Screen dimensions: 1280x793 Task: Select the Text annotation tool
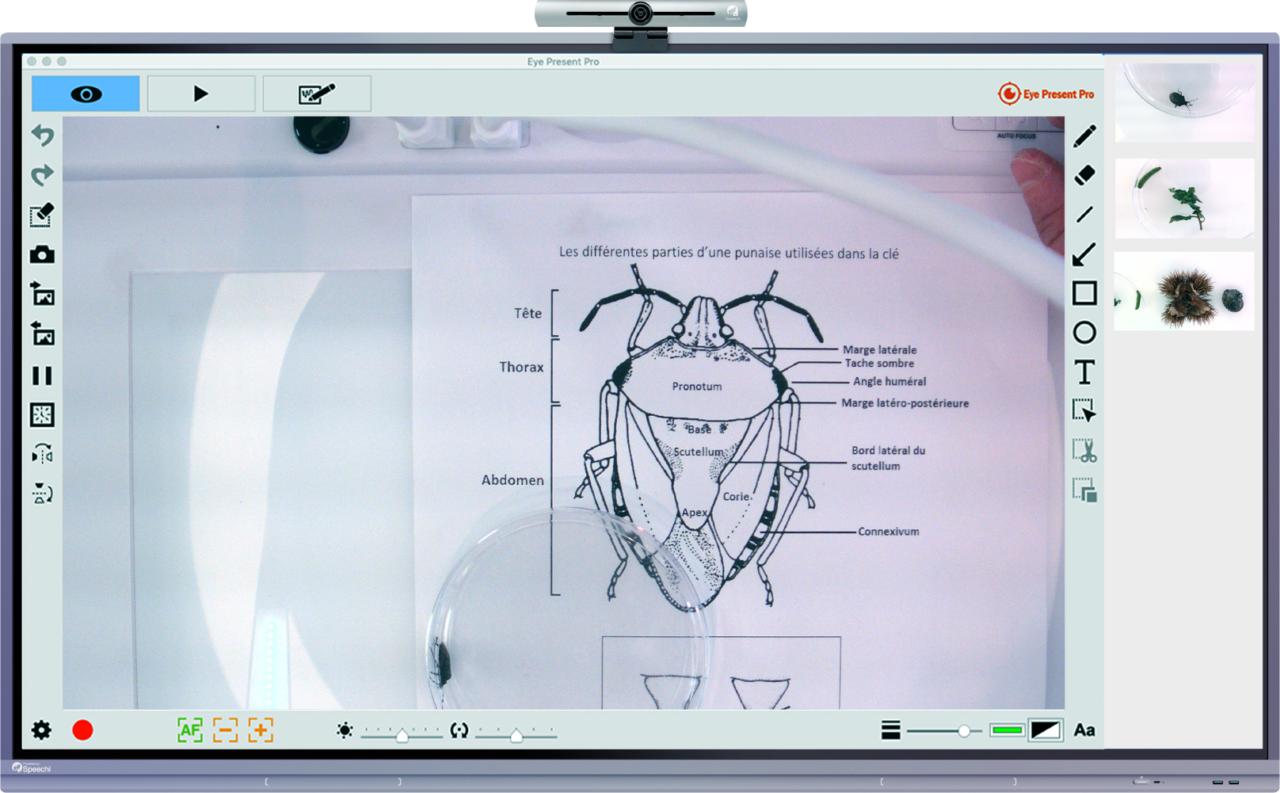(x=1084, y=372)
